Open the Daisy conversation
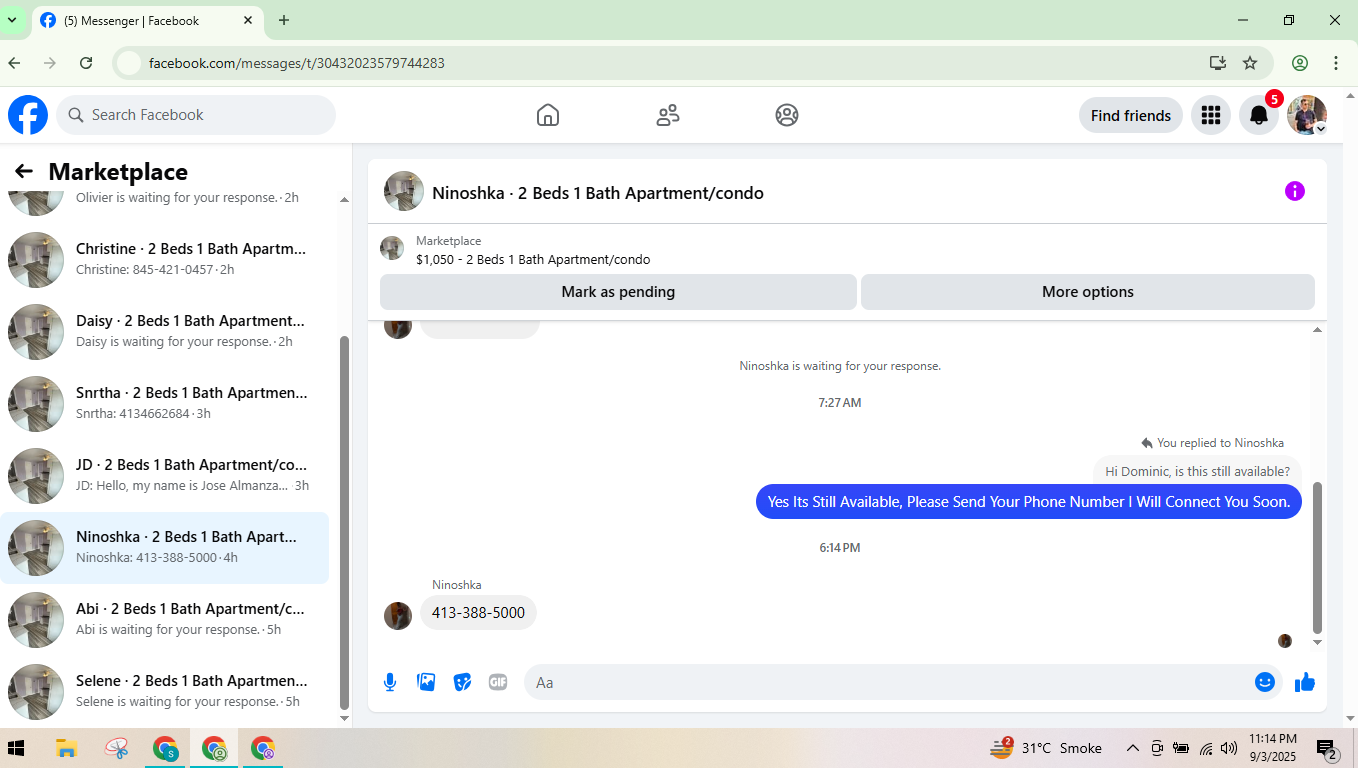1358x768 pixels. tap(165, 332)
